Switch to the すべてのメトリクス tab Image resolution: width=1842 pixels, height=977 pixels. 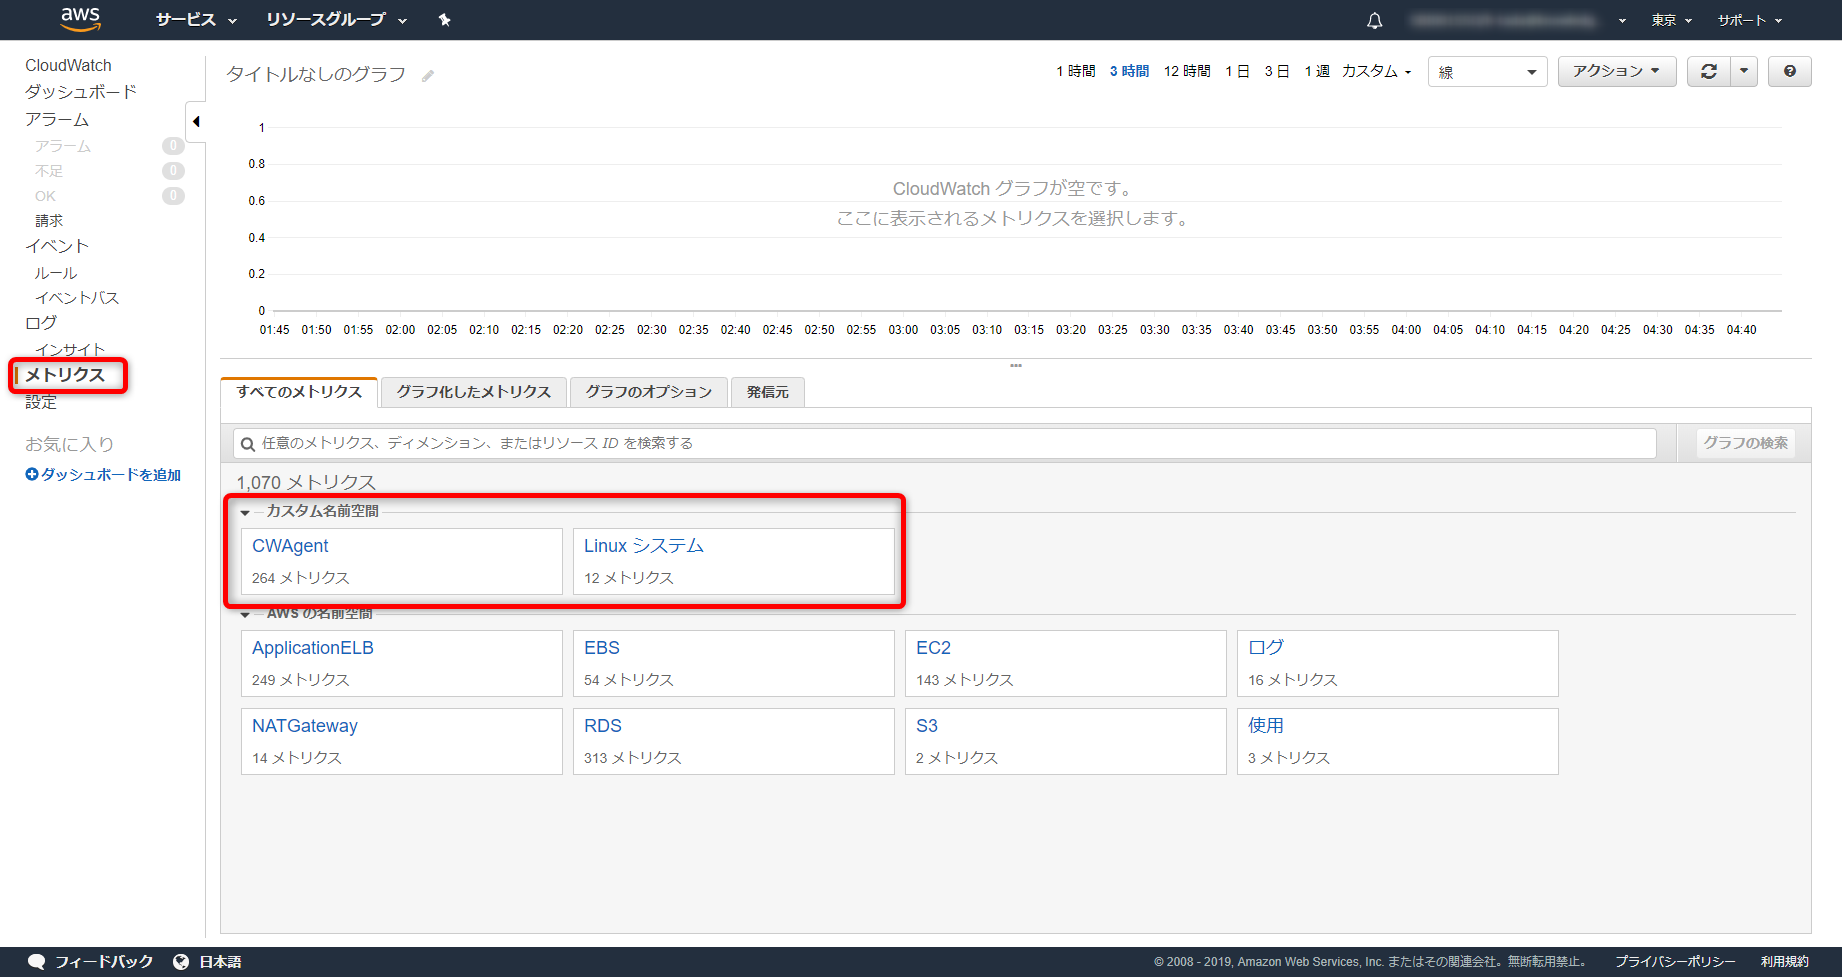pyautogui.click(x=299, y=392)
